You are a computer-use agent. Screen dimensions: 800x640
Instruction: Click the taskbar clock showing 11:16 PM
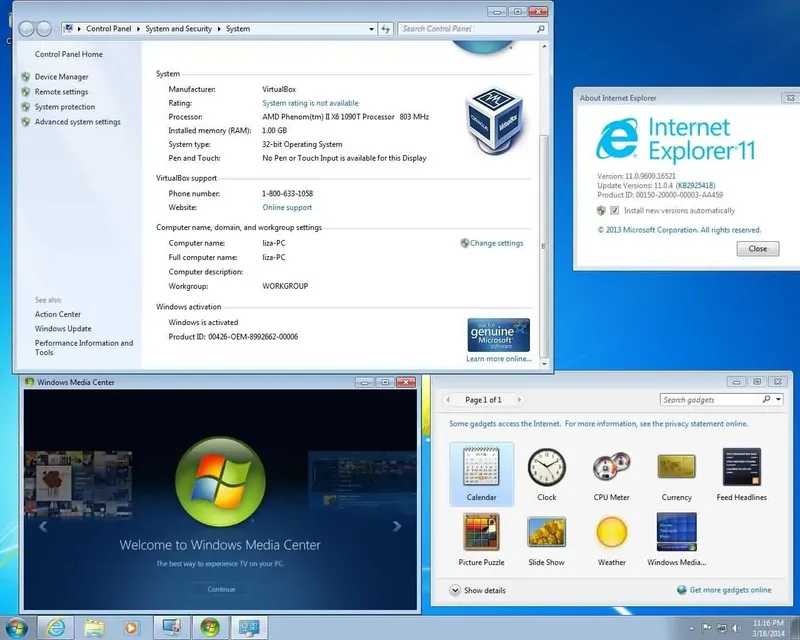click(768, 628)
